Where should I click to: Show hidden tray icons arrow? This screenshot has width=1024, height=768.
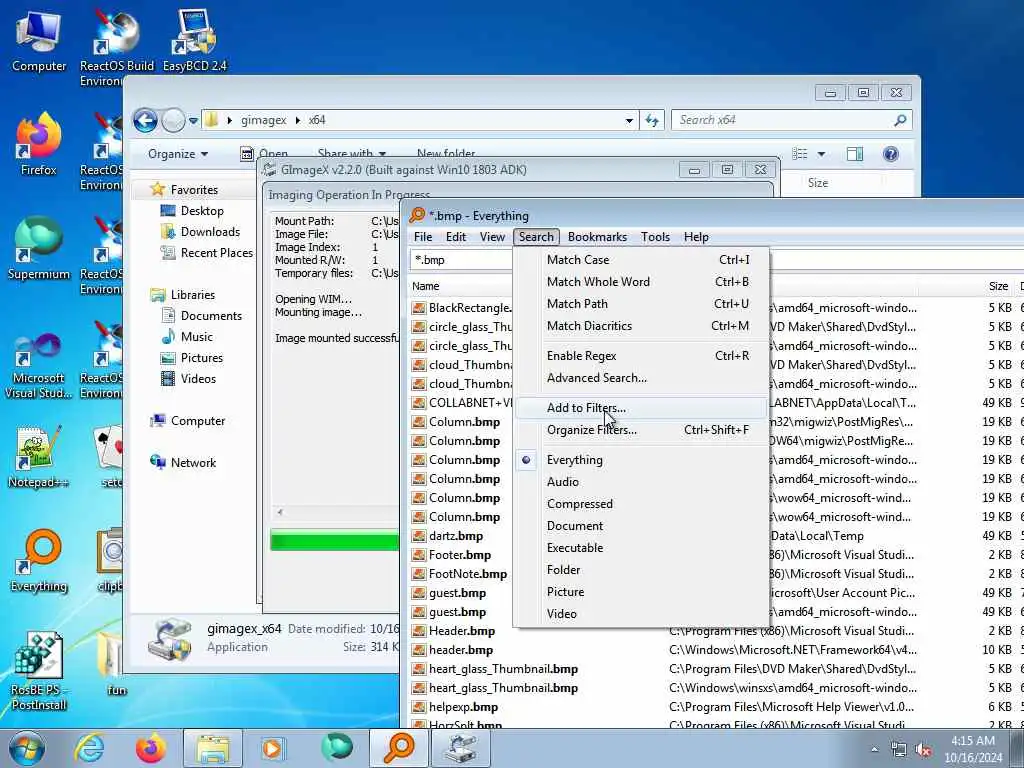[x=874, y=750]
